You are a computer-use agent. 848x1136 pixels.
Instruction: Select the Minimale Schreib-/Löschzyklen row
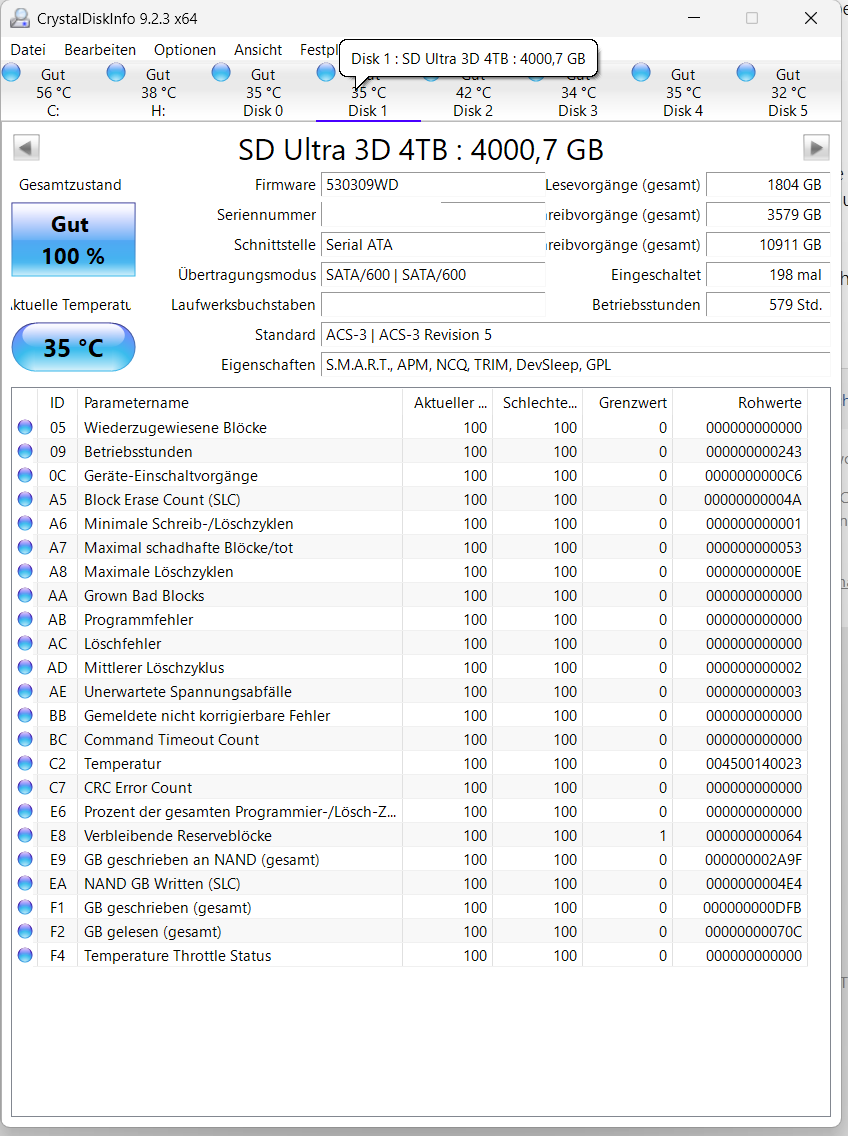click(410, 524)
